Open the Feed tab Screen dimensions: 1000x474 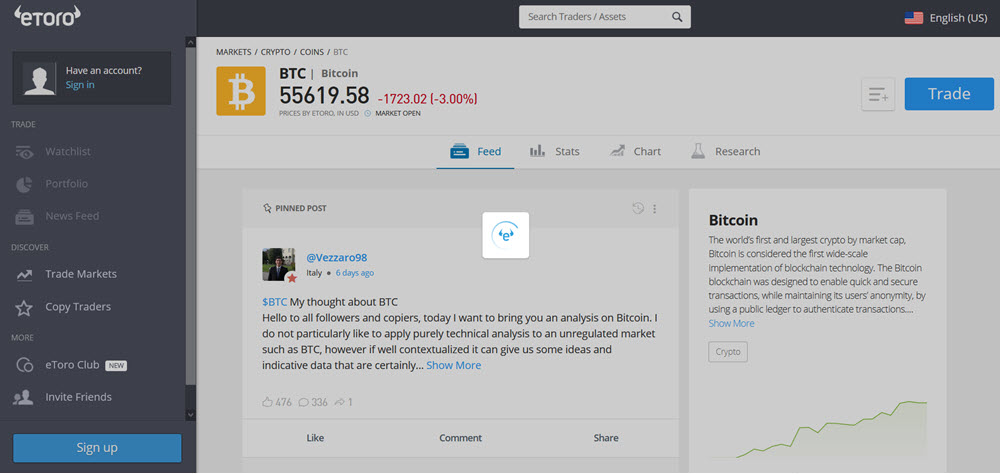coord(475,152)
